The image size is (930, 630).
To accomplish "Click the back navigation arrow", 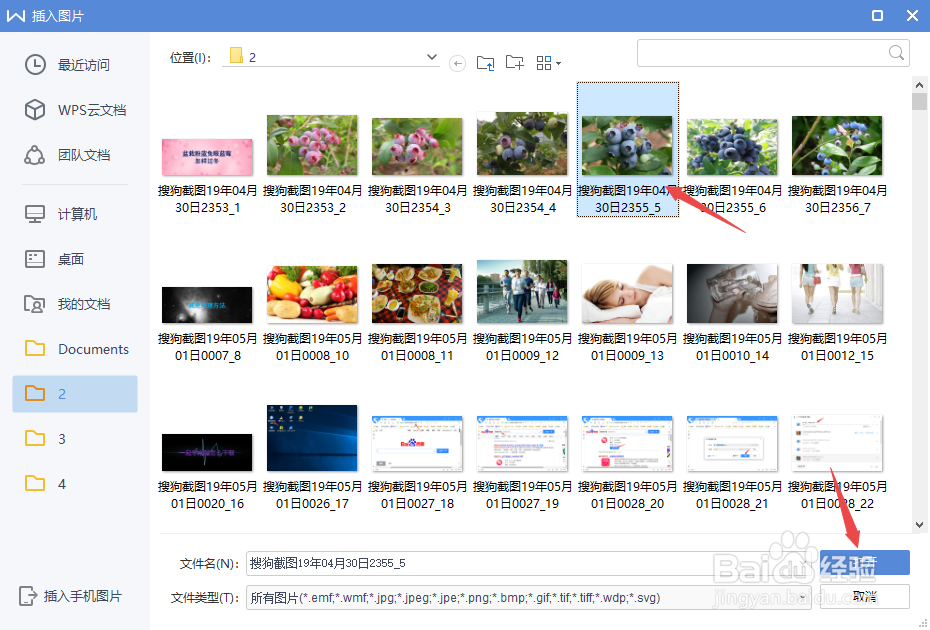I will pos(457,63).
